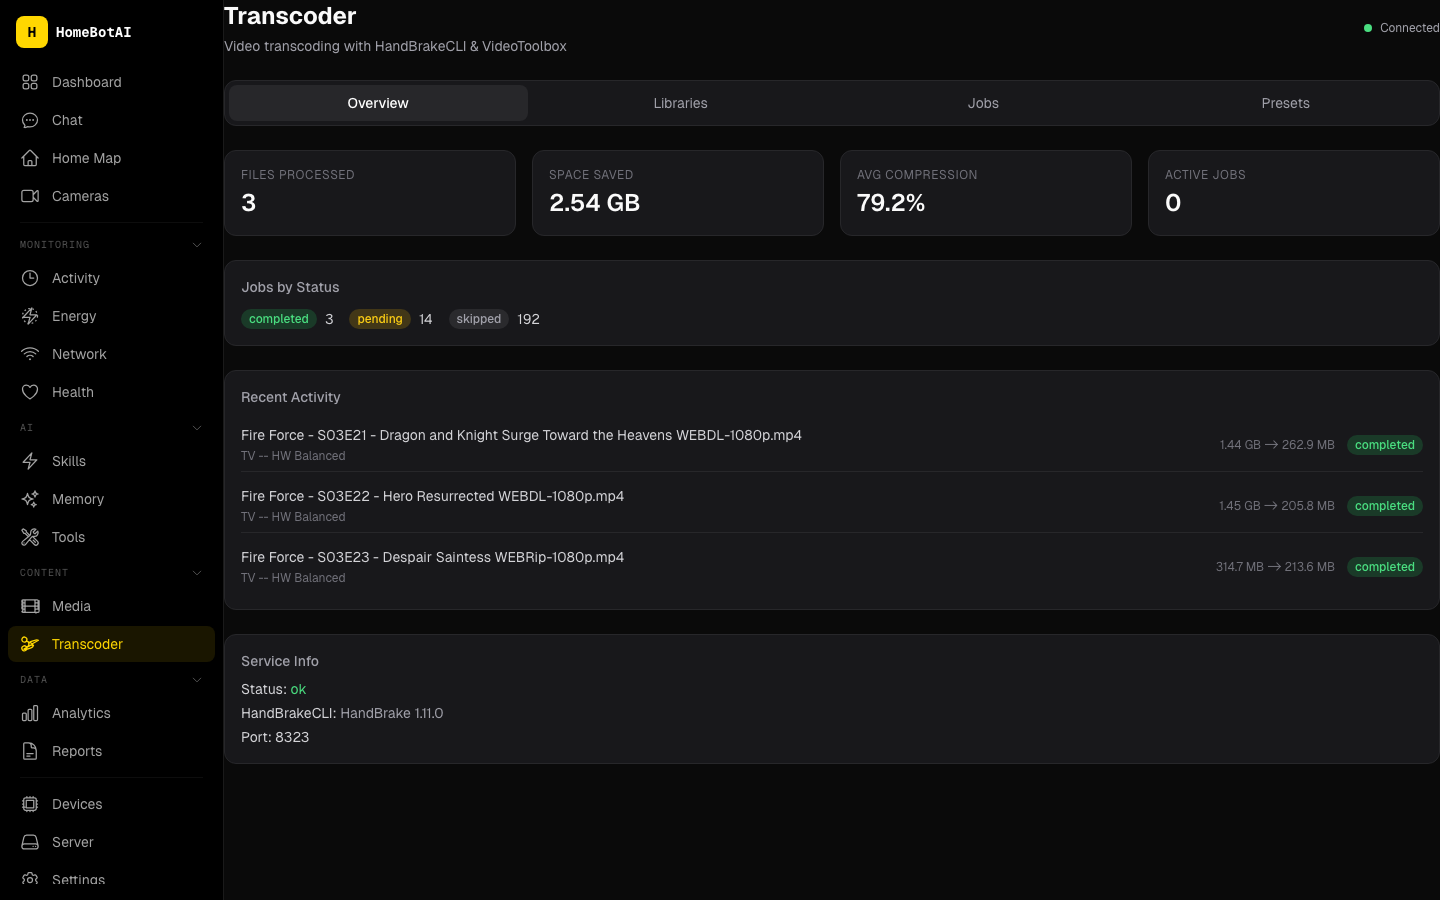Screen dimensions: 1440x900
Task: Select the Memory sparkle icon
Action: (30, 499)
